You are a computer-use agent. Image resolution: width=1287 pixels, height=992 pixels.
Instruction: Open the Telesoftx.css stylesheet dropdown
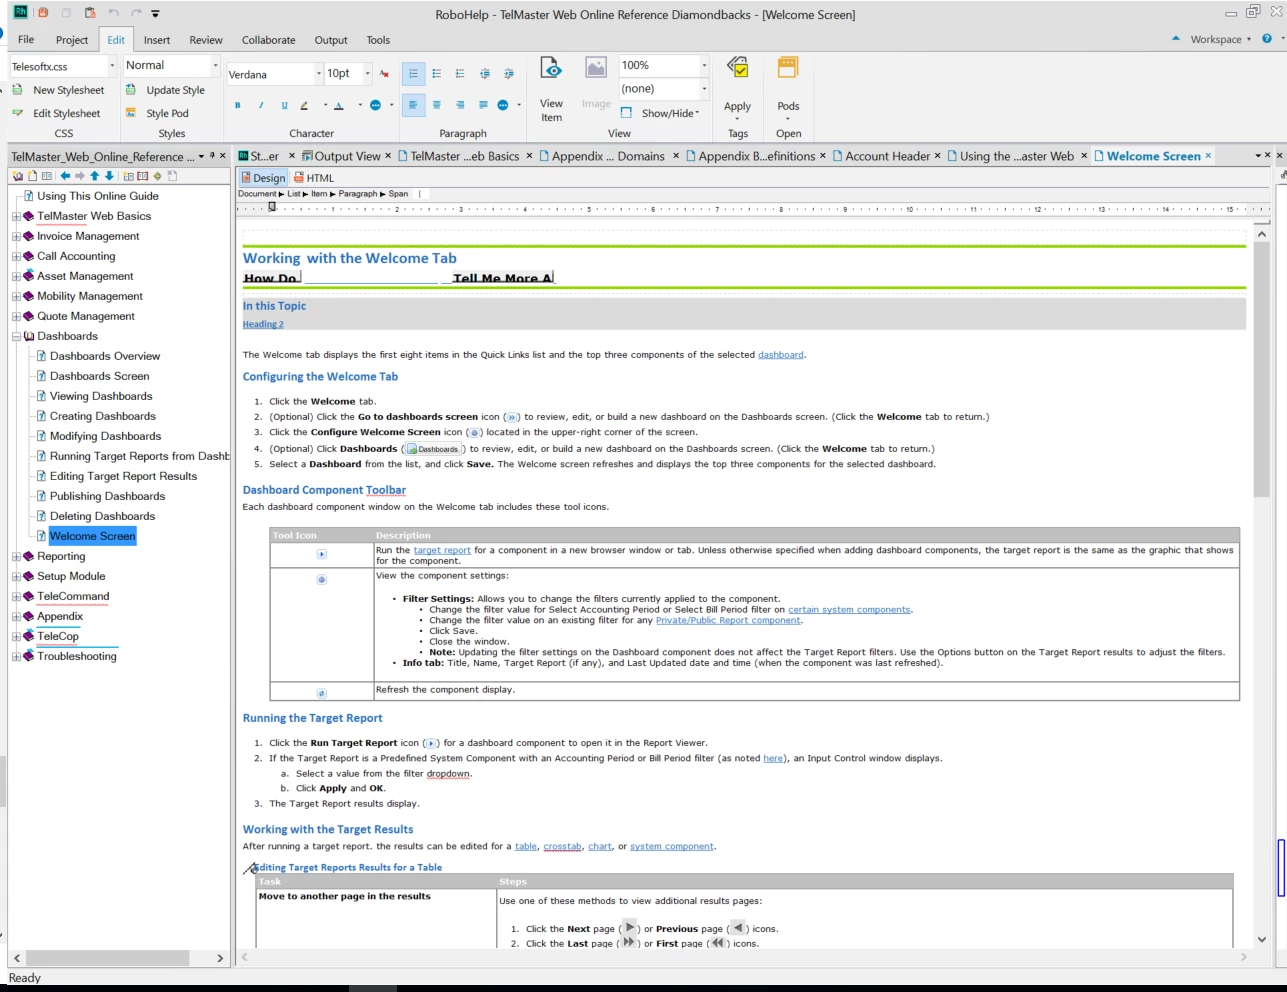pyautogui.click(x=112, y=66)
